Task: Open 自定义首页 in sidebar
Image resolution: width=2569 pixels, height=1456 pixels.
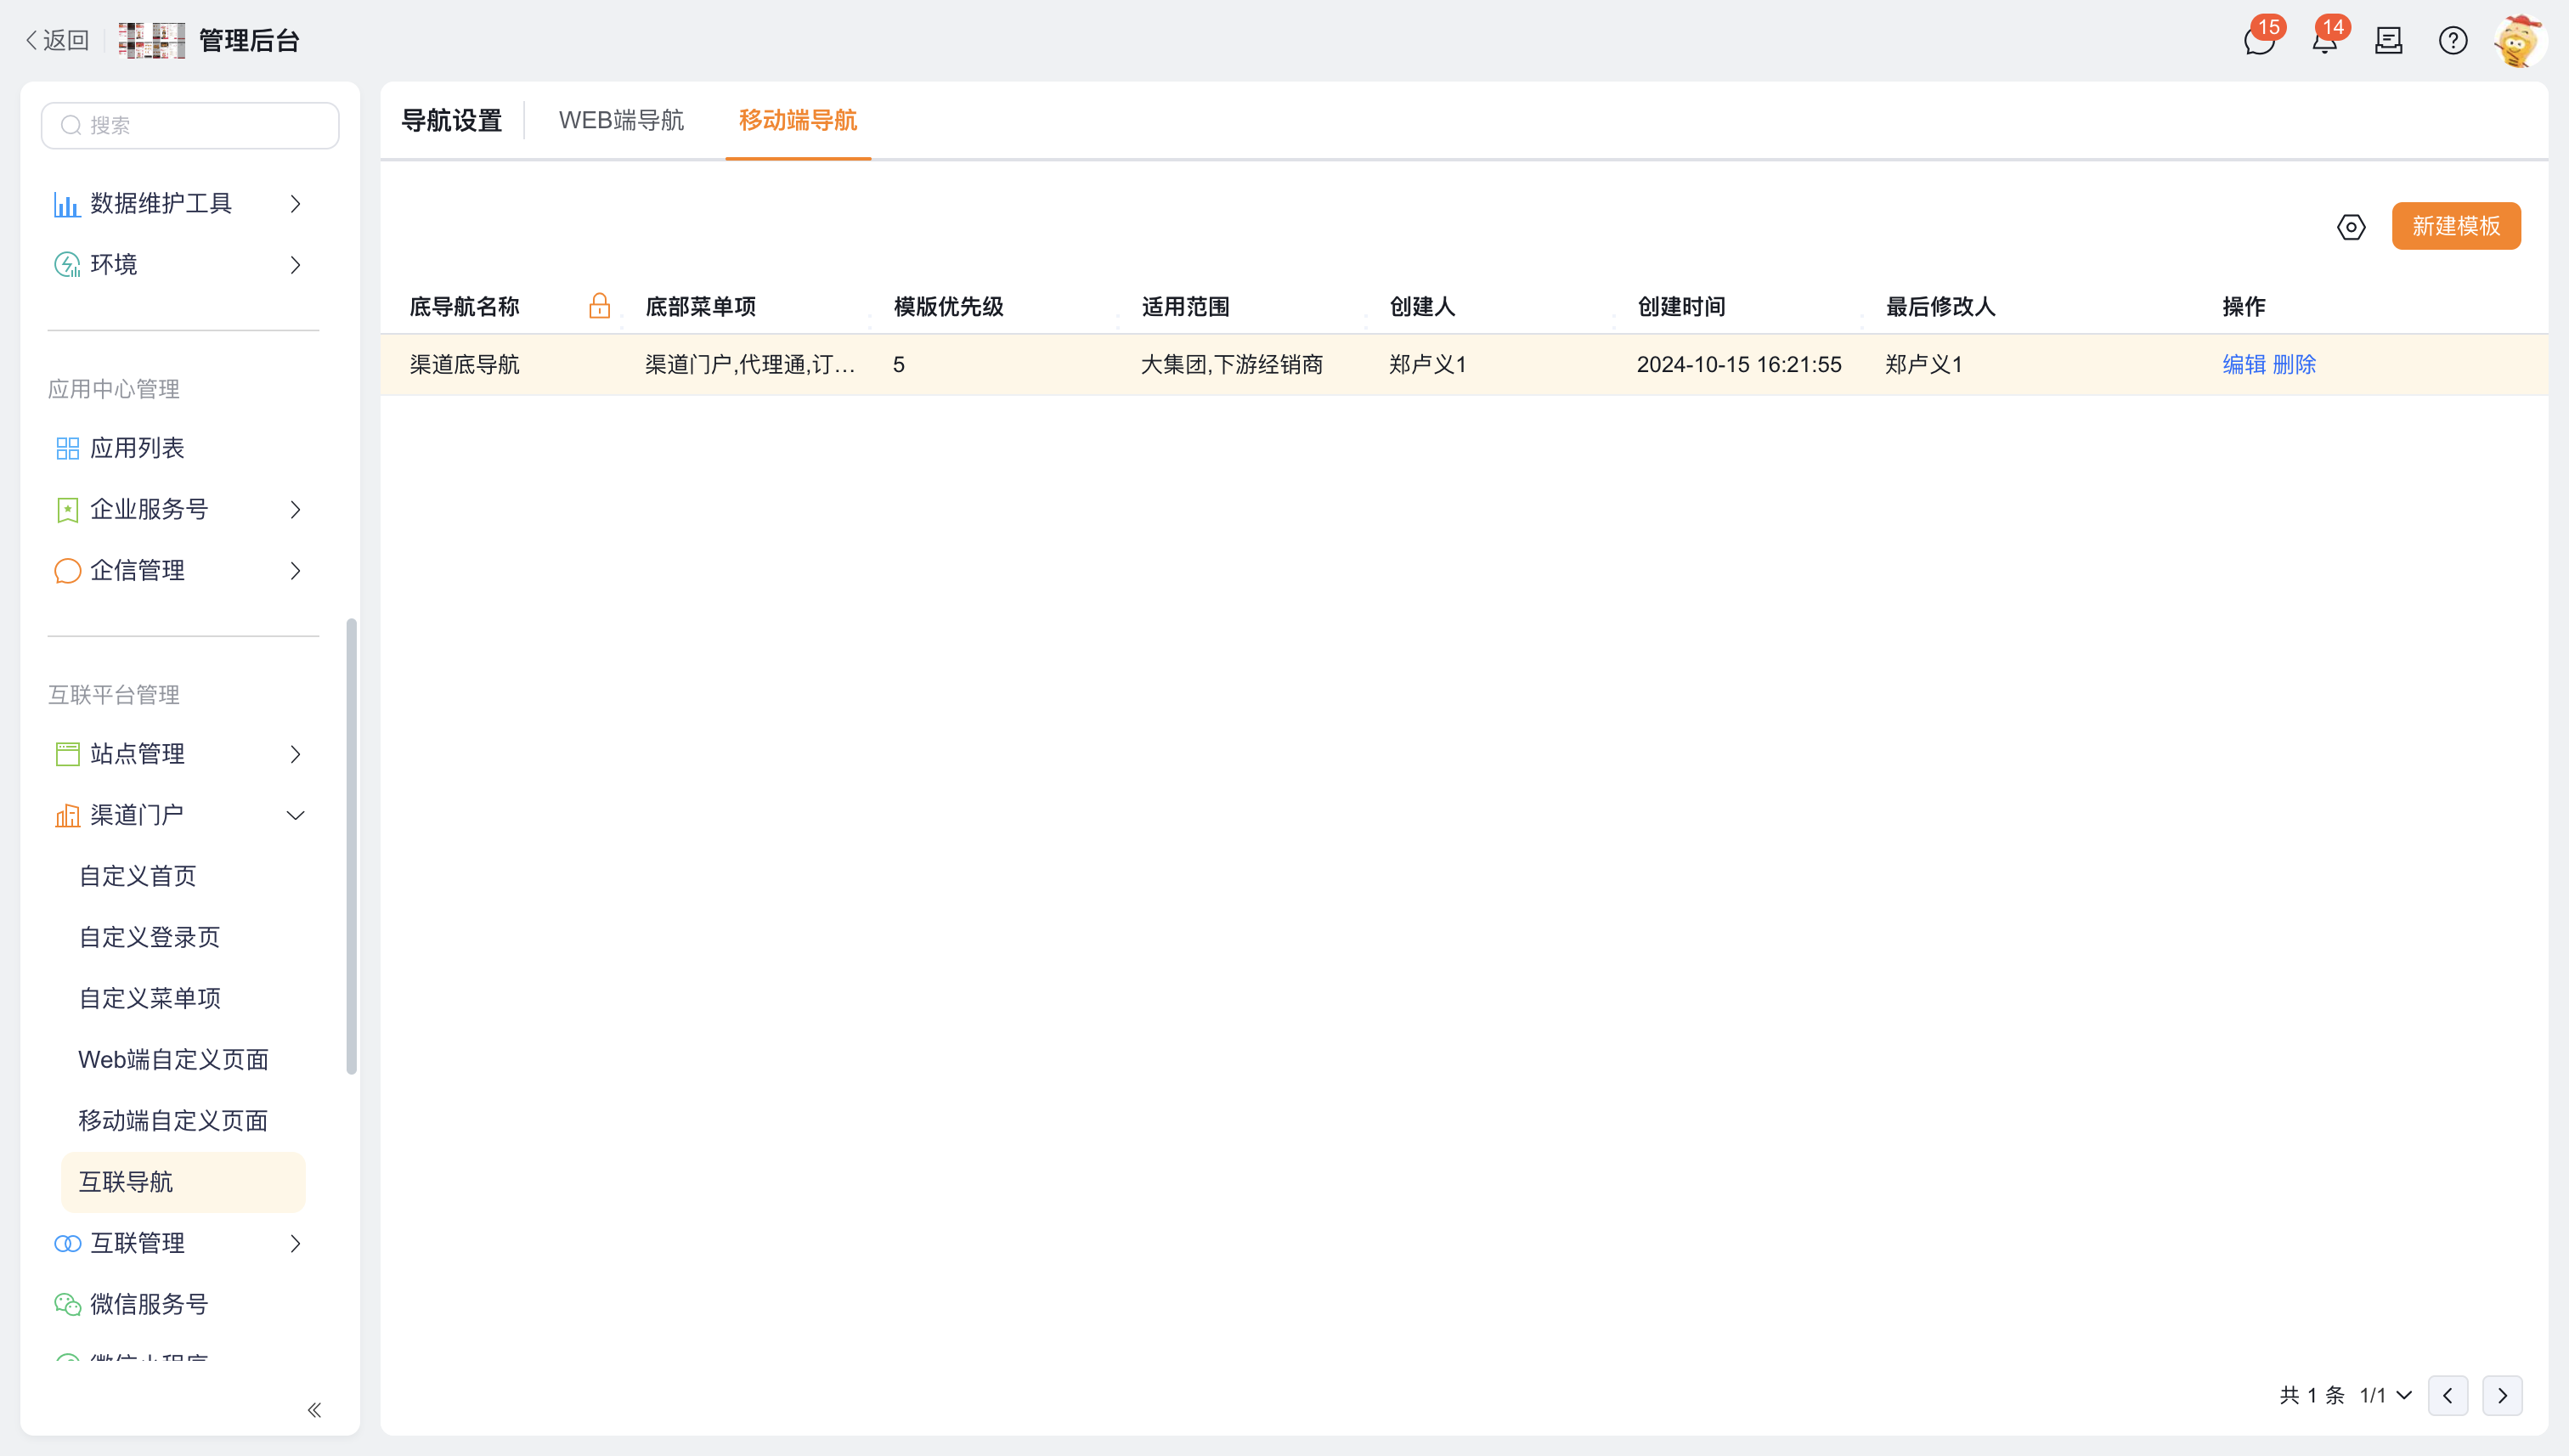Action: (137, 876)
